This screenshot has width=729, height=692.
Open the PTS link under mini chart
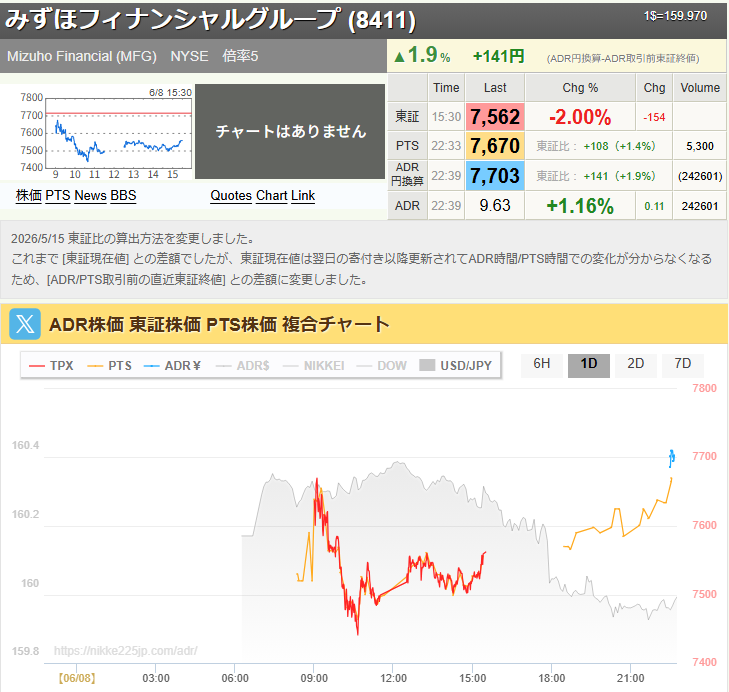coord(58,195)
